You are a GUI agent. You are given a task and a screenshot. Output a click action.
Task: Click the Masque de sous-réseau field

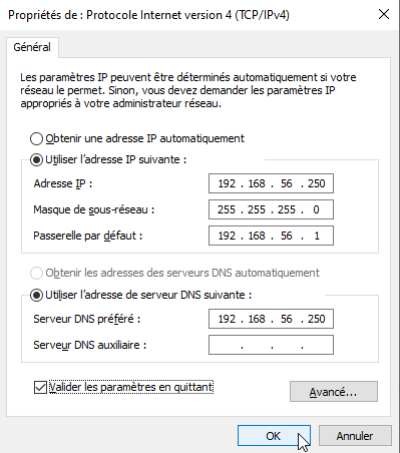click(x=271, y=209)
